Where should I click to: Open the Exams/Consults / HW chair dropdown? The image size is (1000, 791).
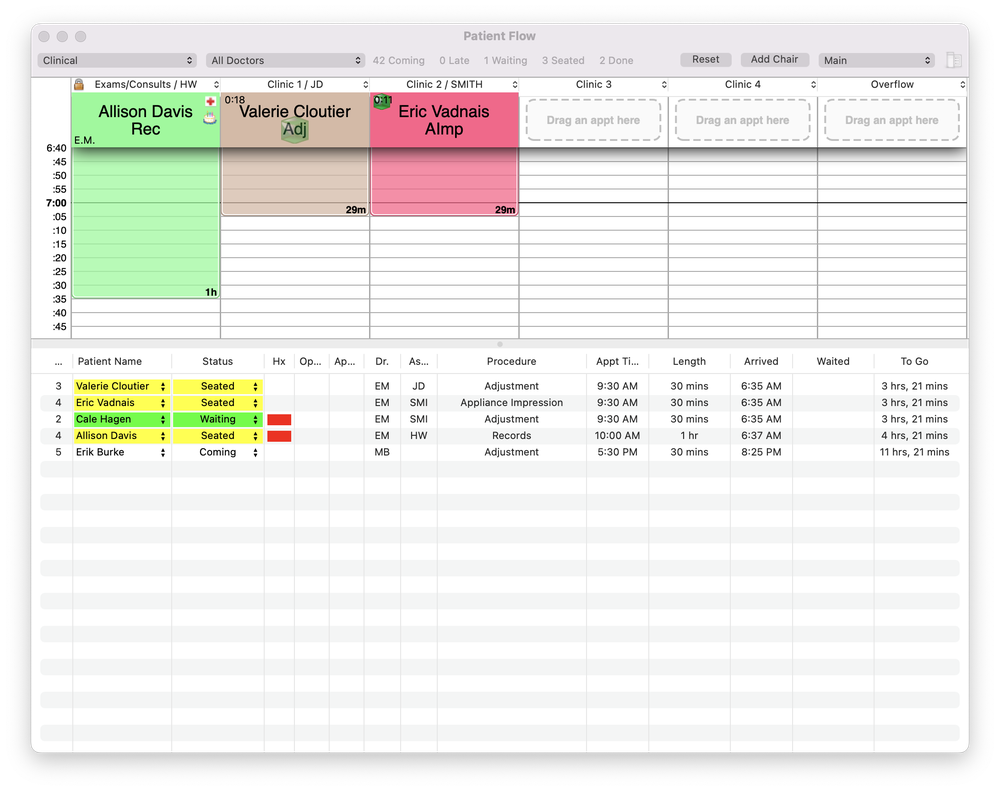[217, 84]
